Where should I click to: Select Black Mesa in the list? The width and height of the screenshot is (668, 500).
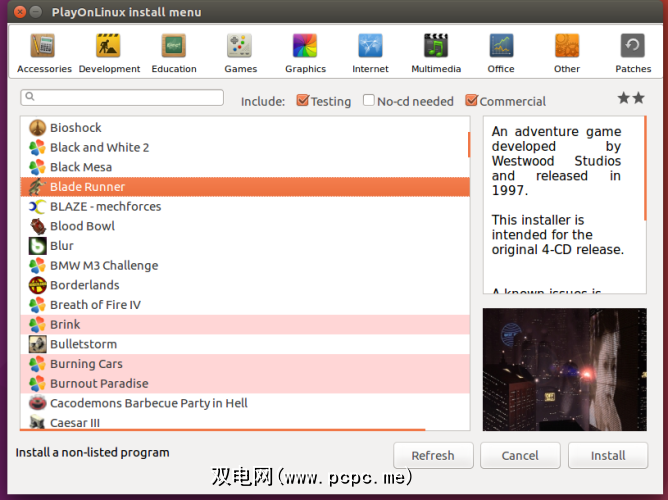(245, 167)
